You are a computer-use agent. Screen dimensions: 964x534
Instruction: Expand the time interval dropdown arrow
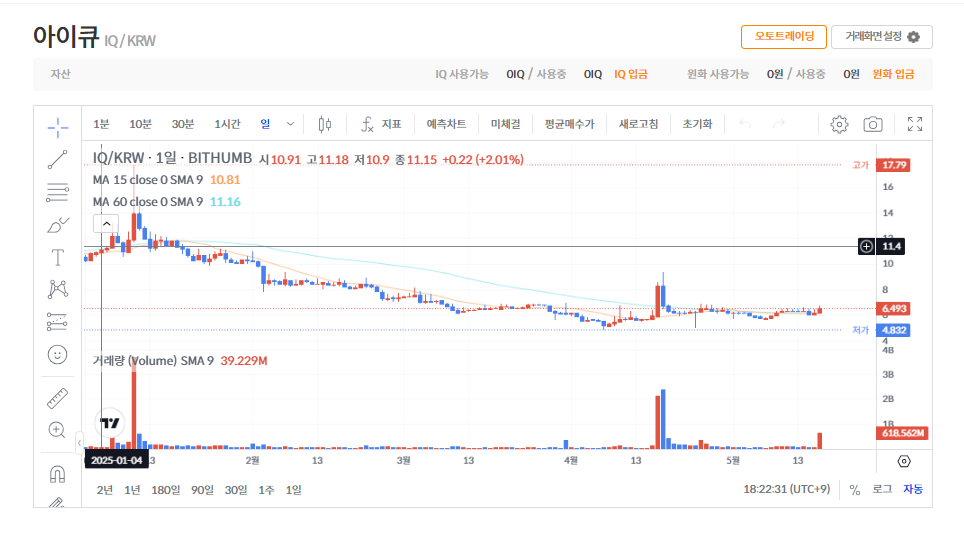coord(290,124)
